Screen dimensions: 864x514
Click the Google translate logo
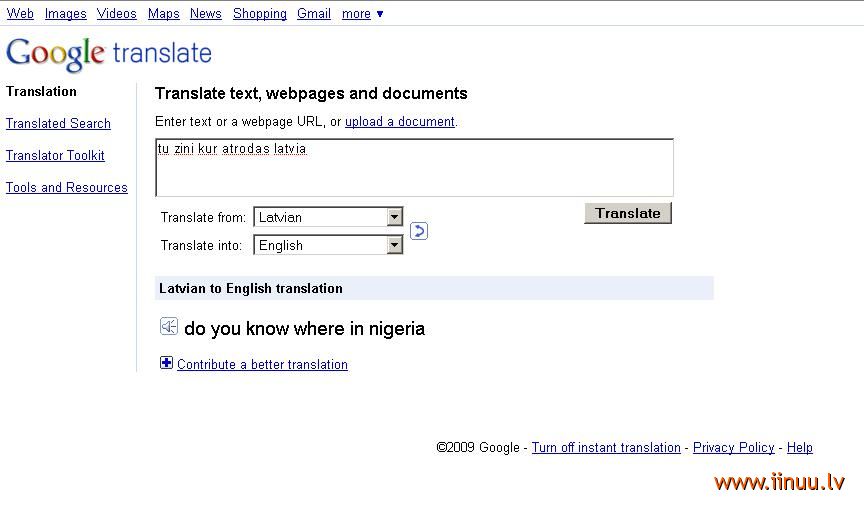[x=109, y=54]
